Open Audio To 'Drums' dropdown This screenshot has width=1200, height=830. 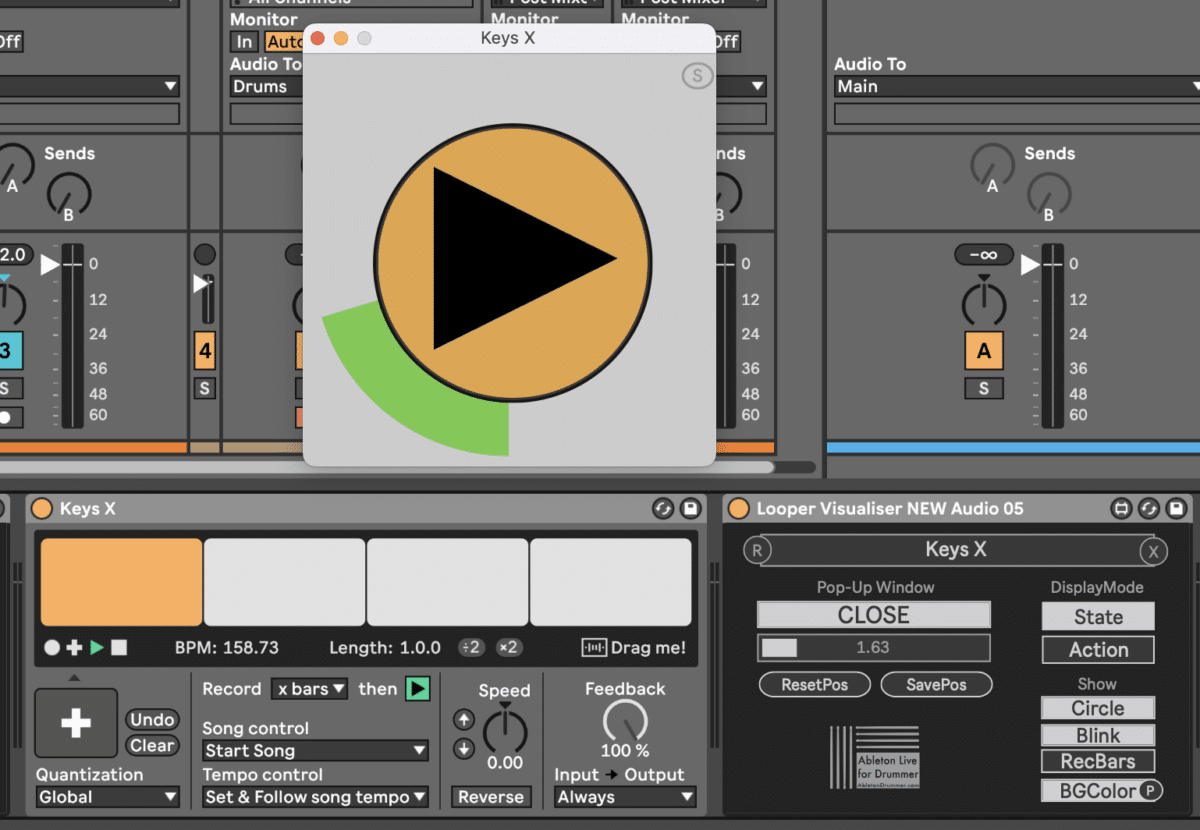click(x=267, y=86)
